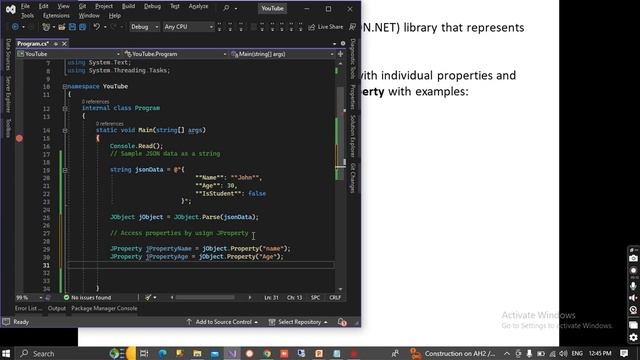Click the notifications bell in status bar
Screen dimensions: 640x360
pyautogui.click(x=342, y=322)
